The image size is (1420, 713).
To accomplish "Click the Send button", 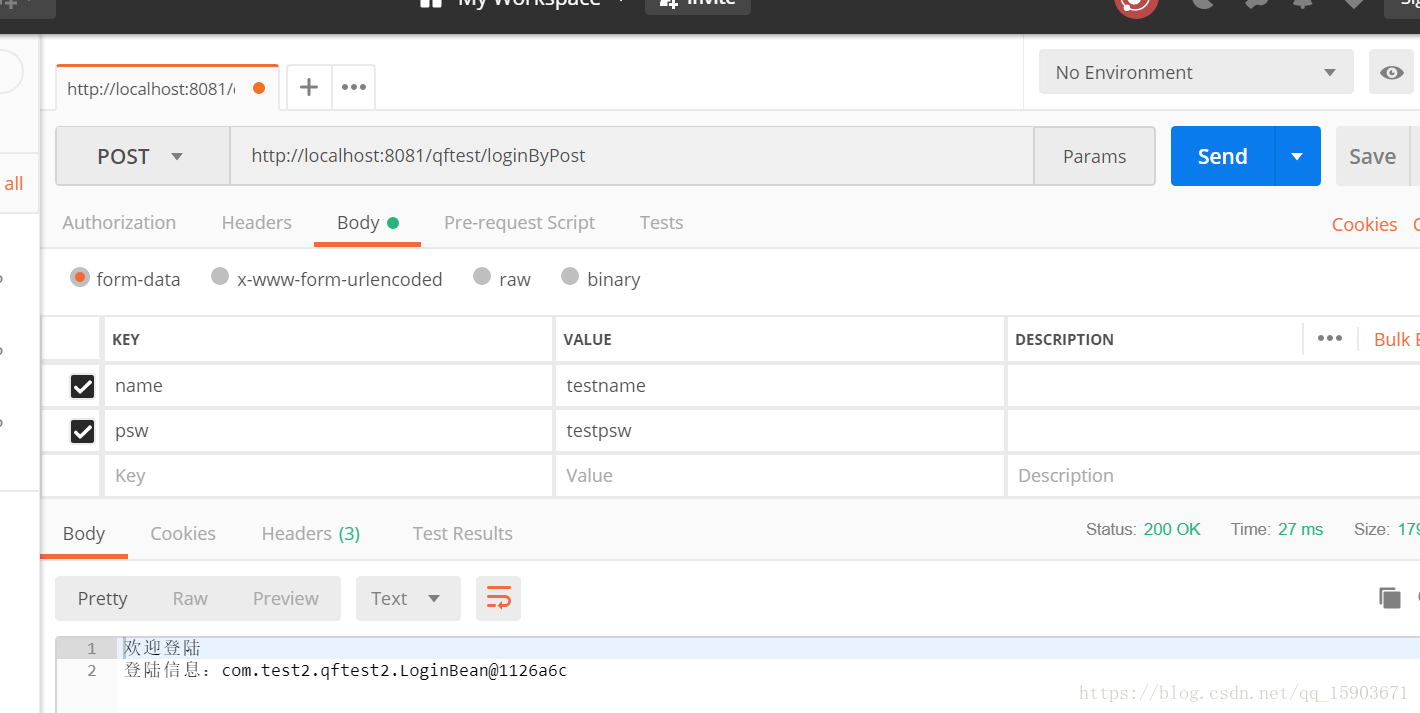I will [x=1222, y=156].
